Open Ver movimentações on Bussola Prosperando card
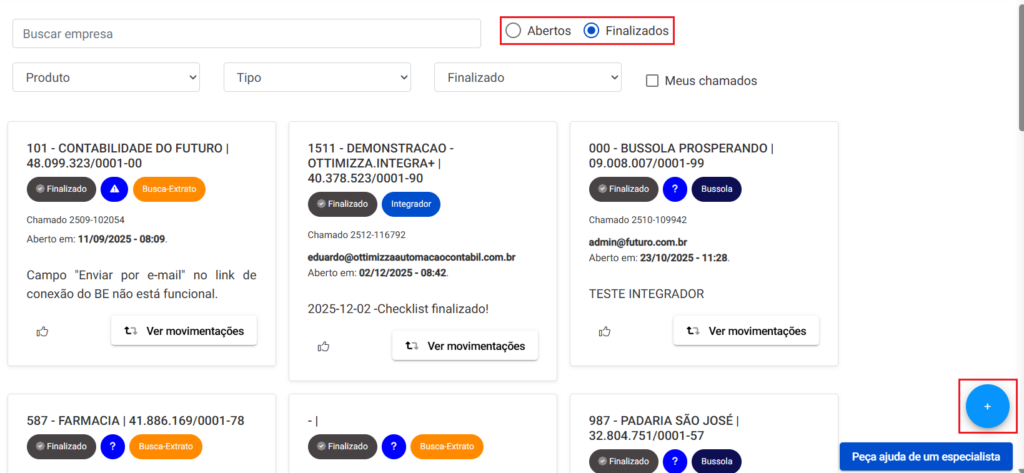Screen dimensions: 1024x473 click(x=746, y=331)
